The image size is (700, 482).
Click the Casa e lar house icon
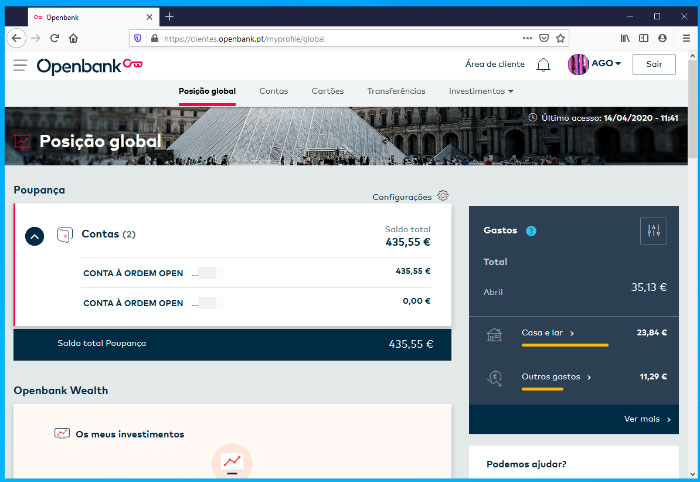coord(494,335)
